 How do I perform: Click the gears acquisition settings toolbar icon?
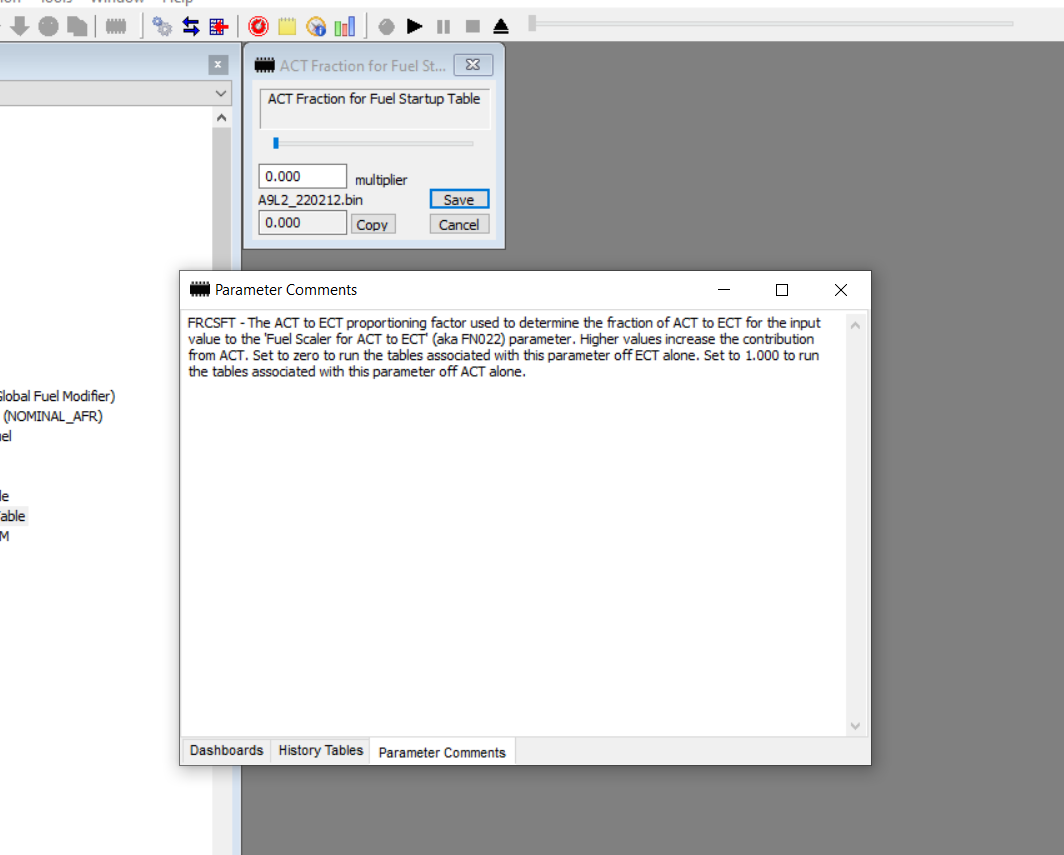click(x=162, y=26)
